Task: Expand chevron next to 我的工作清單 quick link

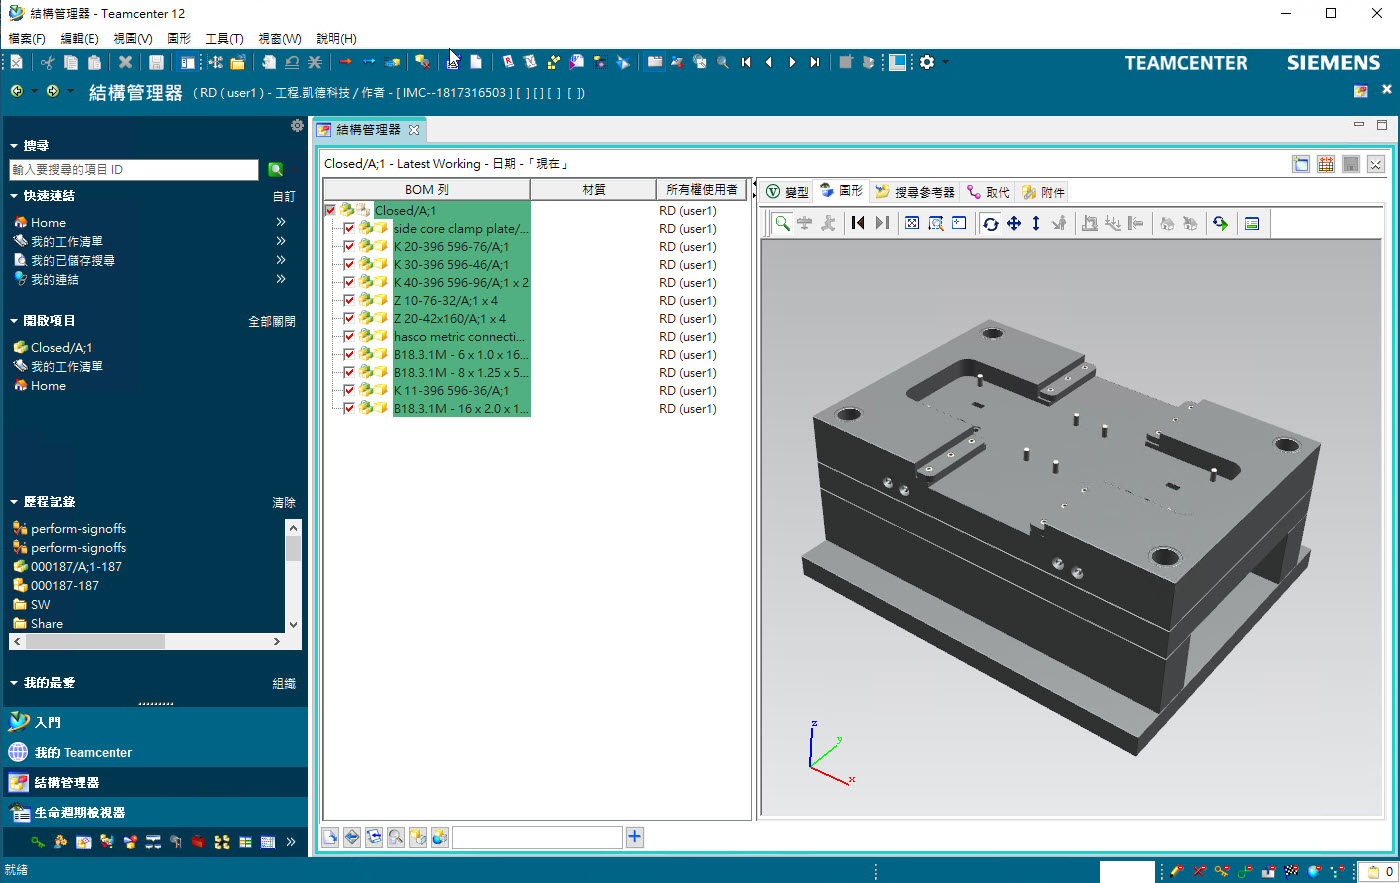Action: [x=281, y=241]
